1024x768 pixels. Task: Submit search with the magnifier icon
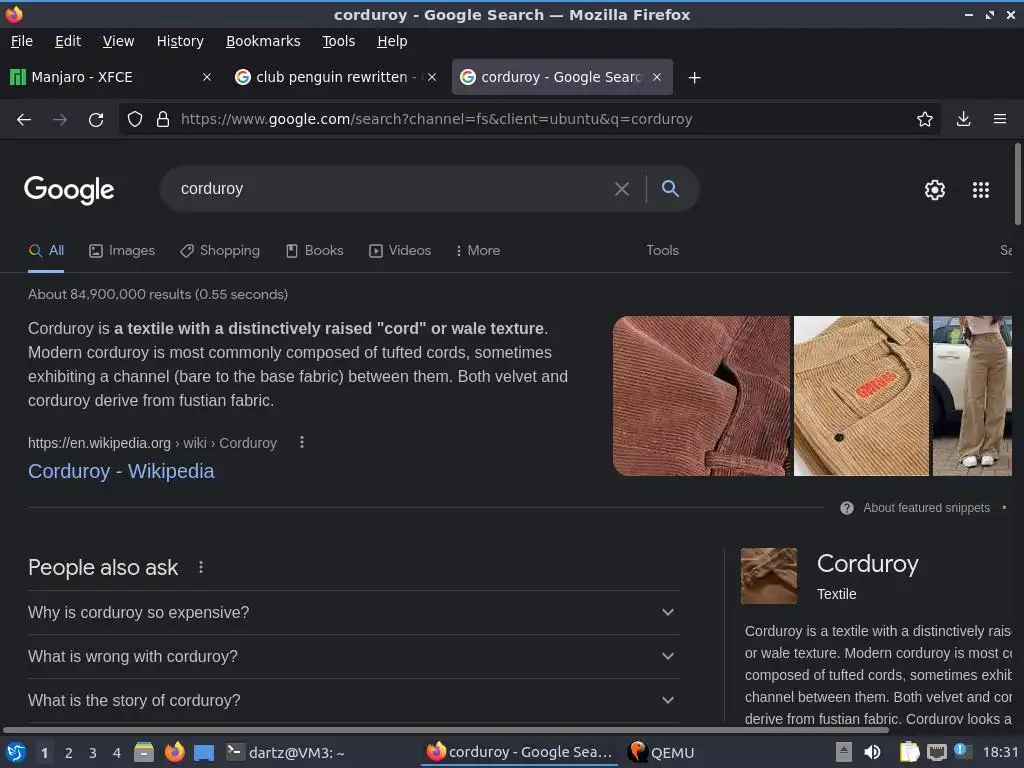[x=670, y=189]
